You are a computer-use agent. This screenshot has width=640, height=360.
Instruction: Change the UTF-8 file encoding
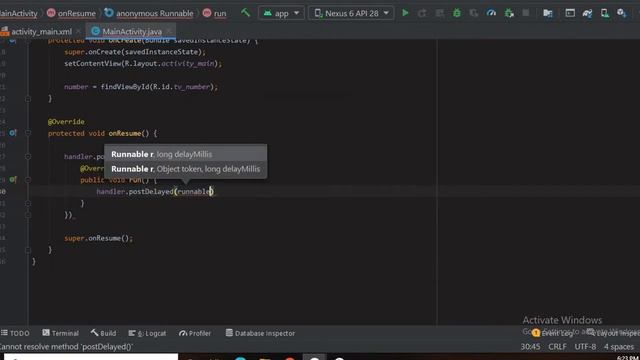coord(585,347)
